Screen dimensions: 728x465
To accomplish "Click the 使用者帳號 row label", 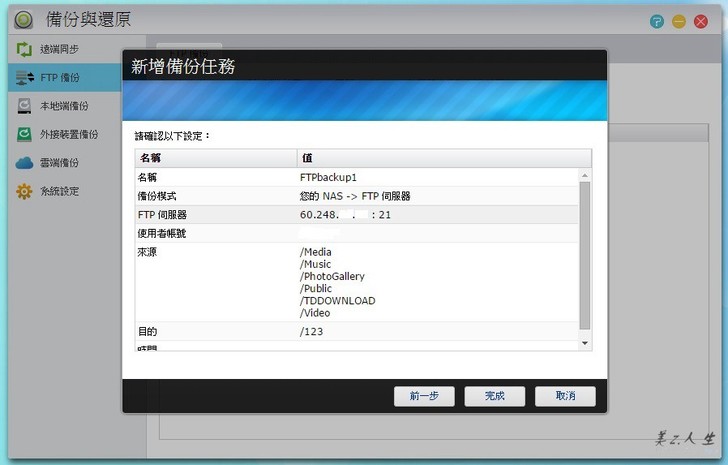I will tap(162, 233).
